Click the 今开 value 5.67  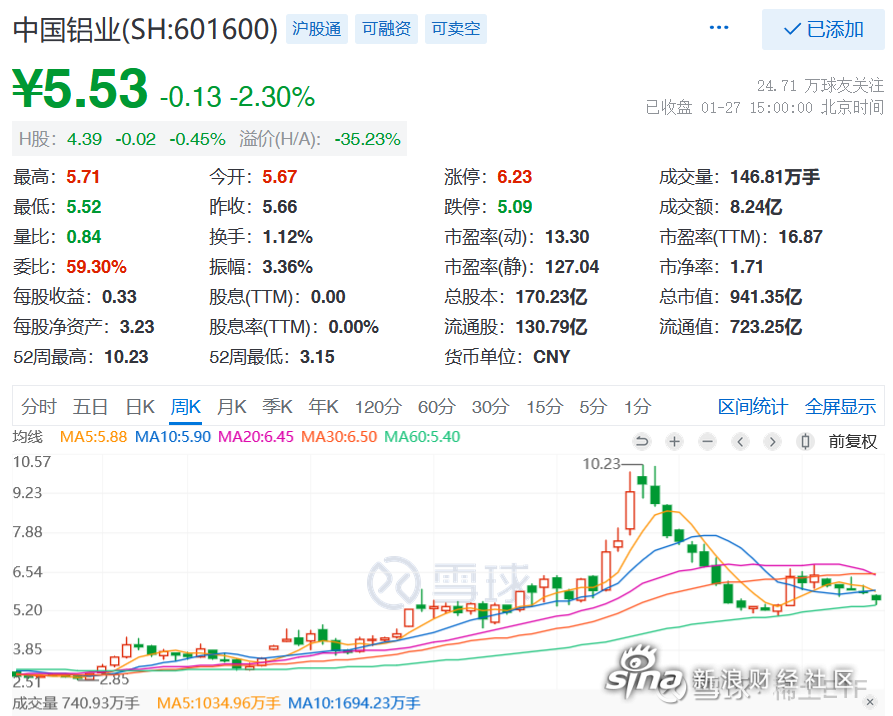click(280, 177)
